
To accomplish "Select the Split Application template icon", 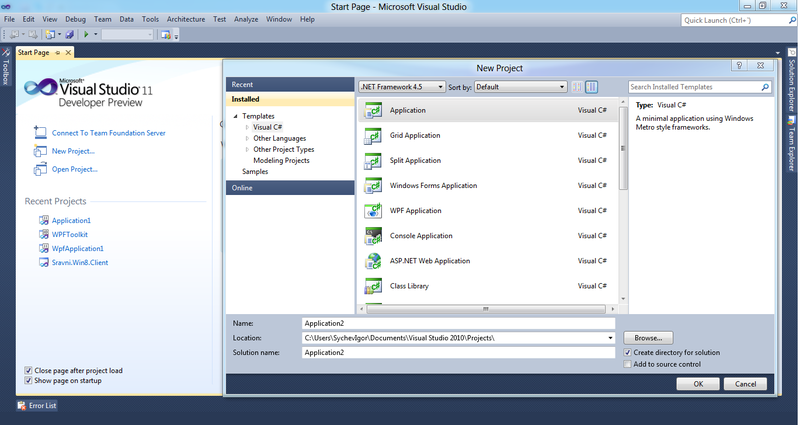I will 373,160.
